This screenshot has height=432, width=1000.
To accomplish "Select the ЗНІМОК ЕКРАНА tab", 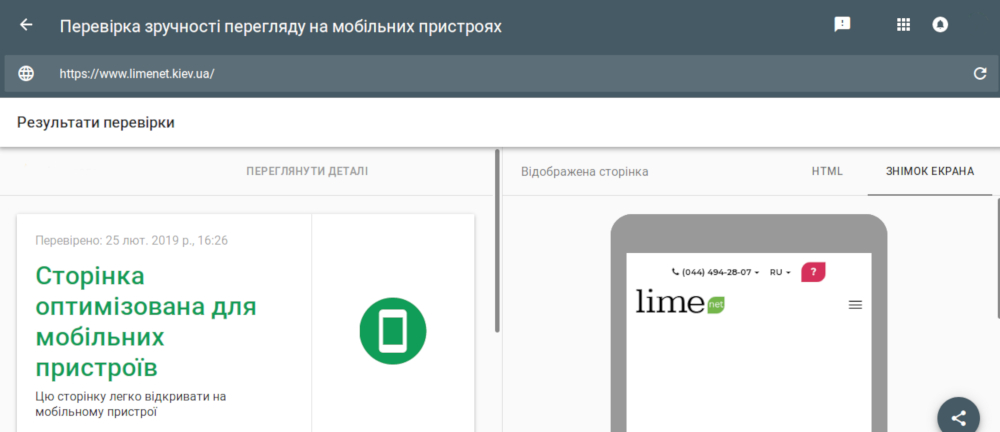I will click(x=930, y=172).
